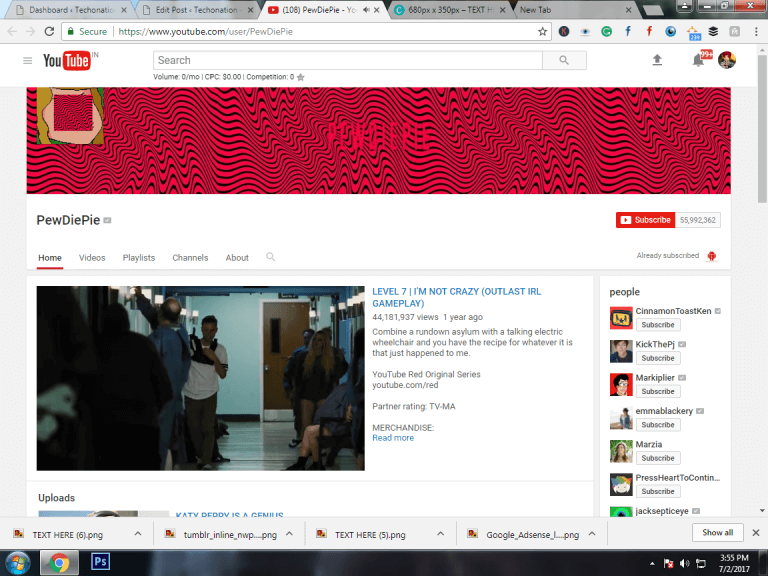Close the downloads bar
The height and width of the screenshot is (576, 768).
click(756, 532)
